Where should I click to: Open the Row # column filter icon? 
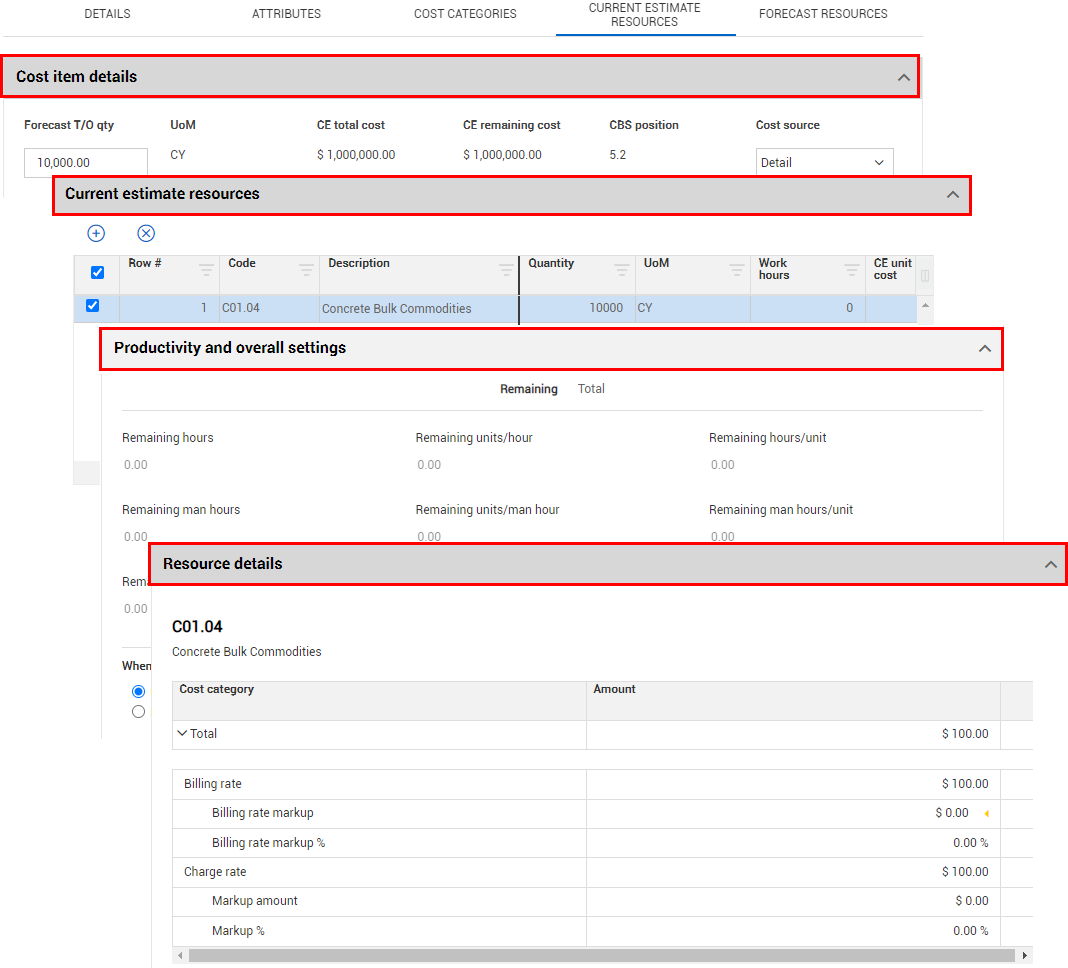206,270
